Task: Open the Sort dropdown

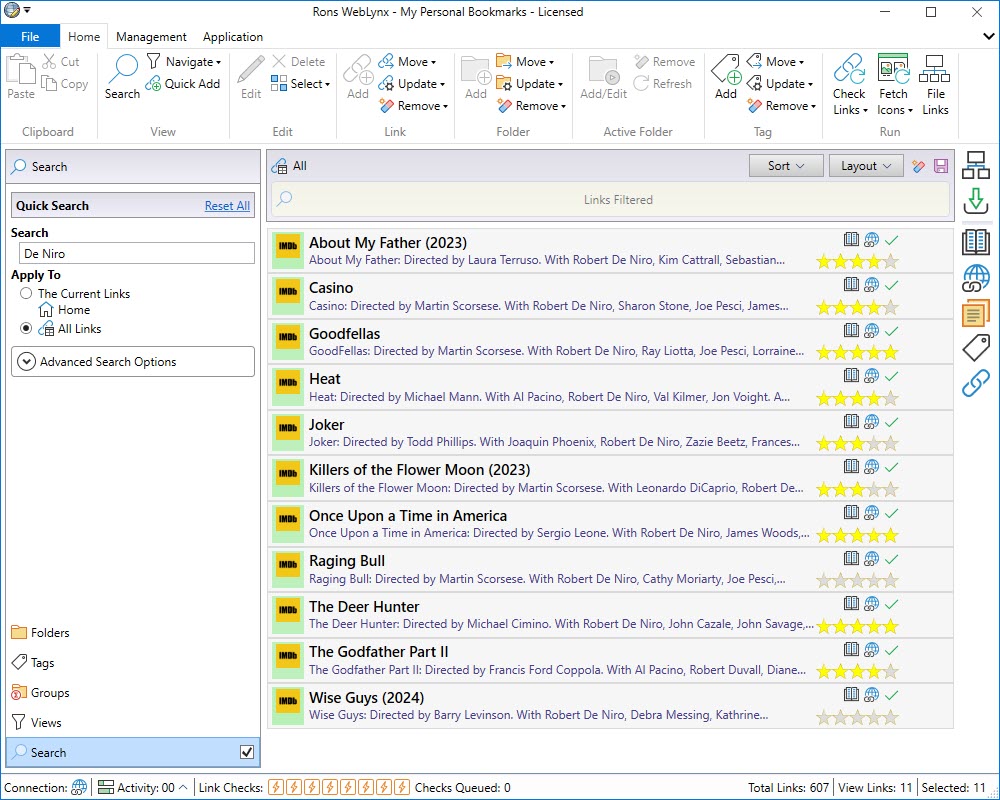Action: click(786, 166)
